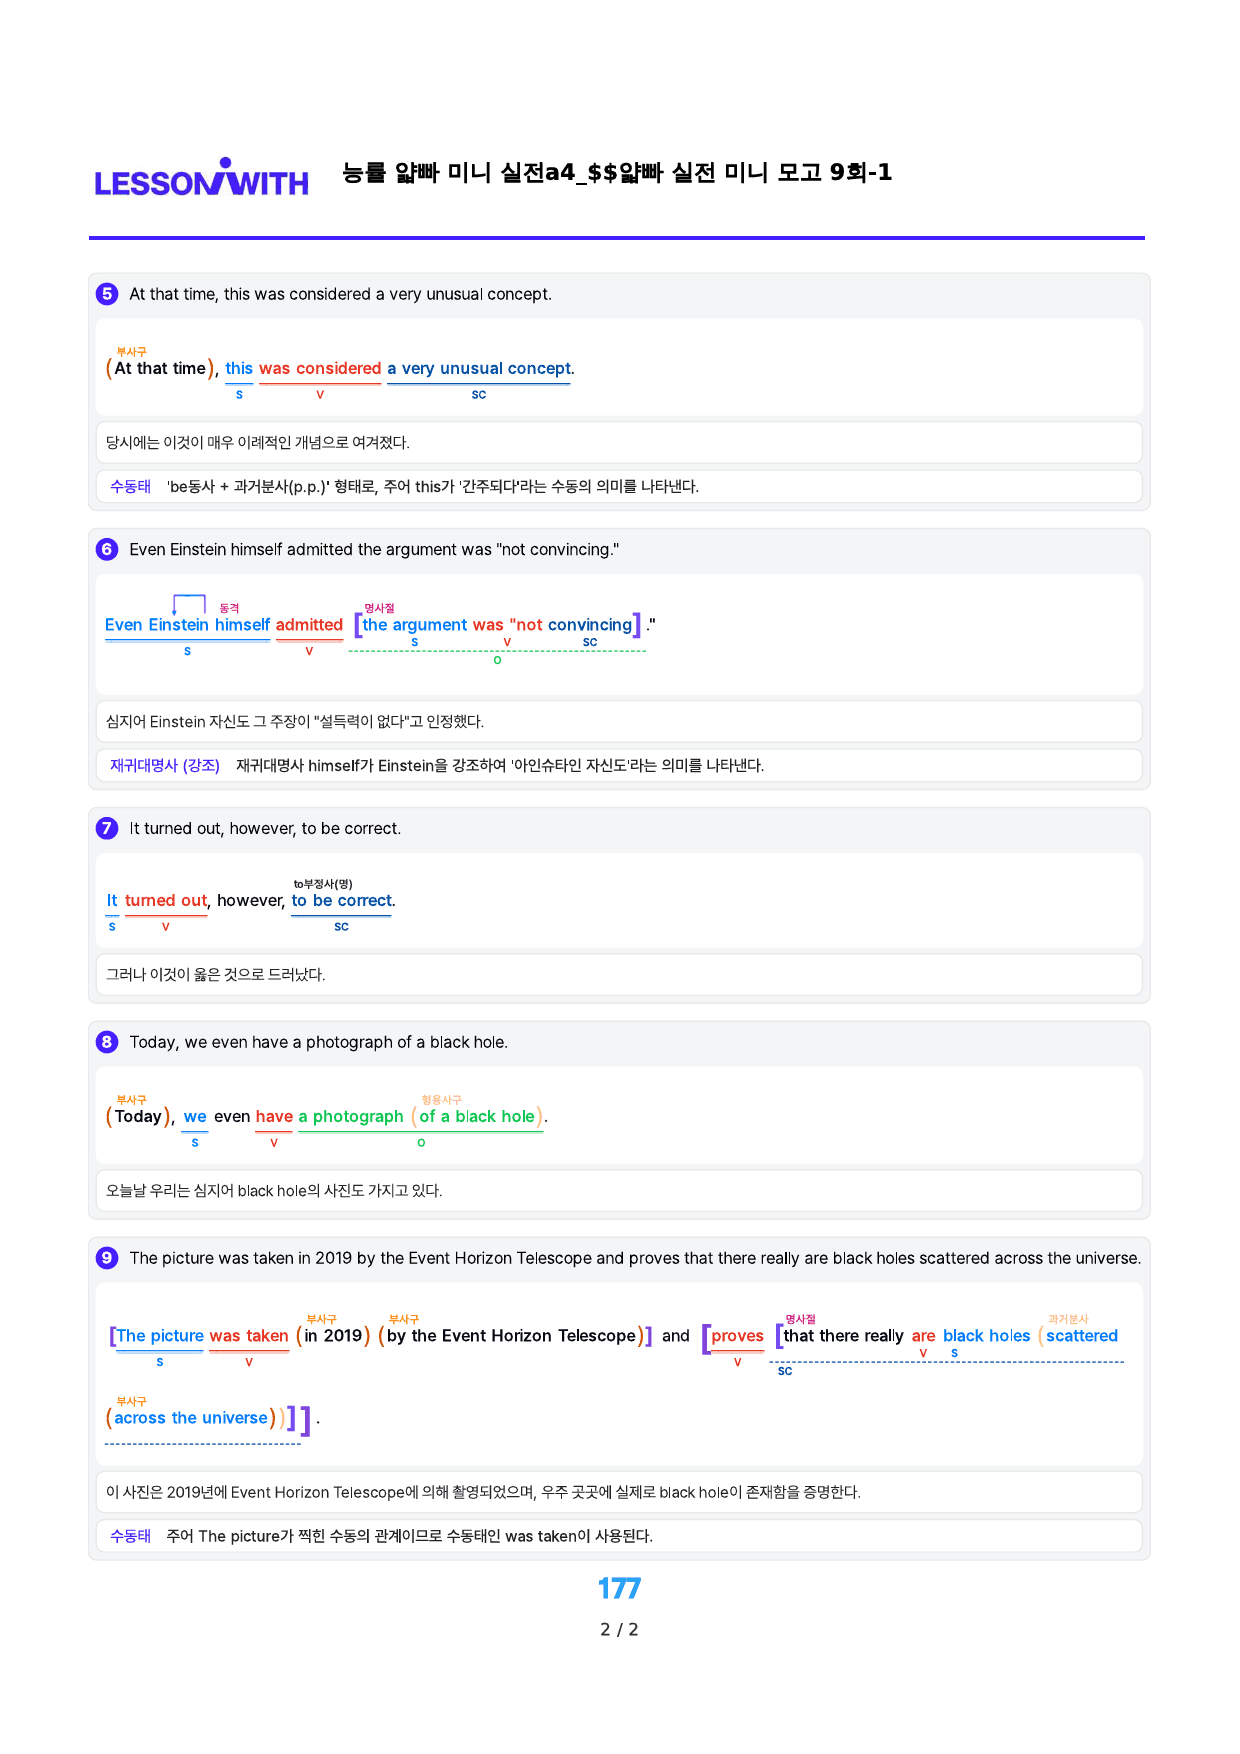1240x1754 pixels.
Task: Click the number 6 sentence badge
Action: (x=107, y=549)
